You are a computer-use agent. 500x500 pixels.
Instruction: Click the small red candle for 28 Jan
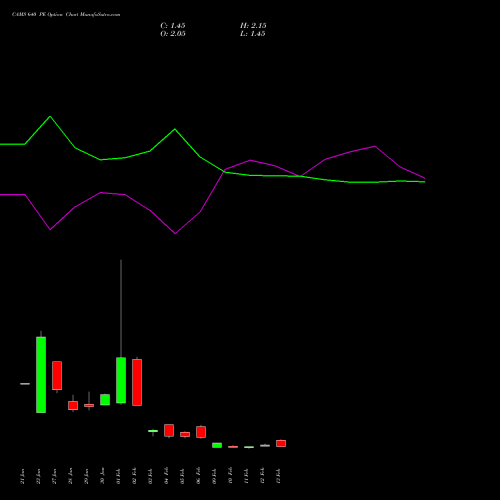pyautogui.click(x=73, y=405)
